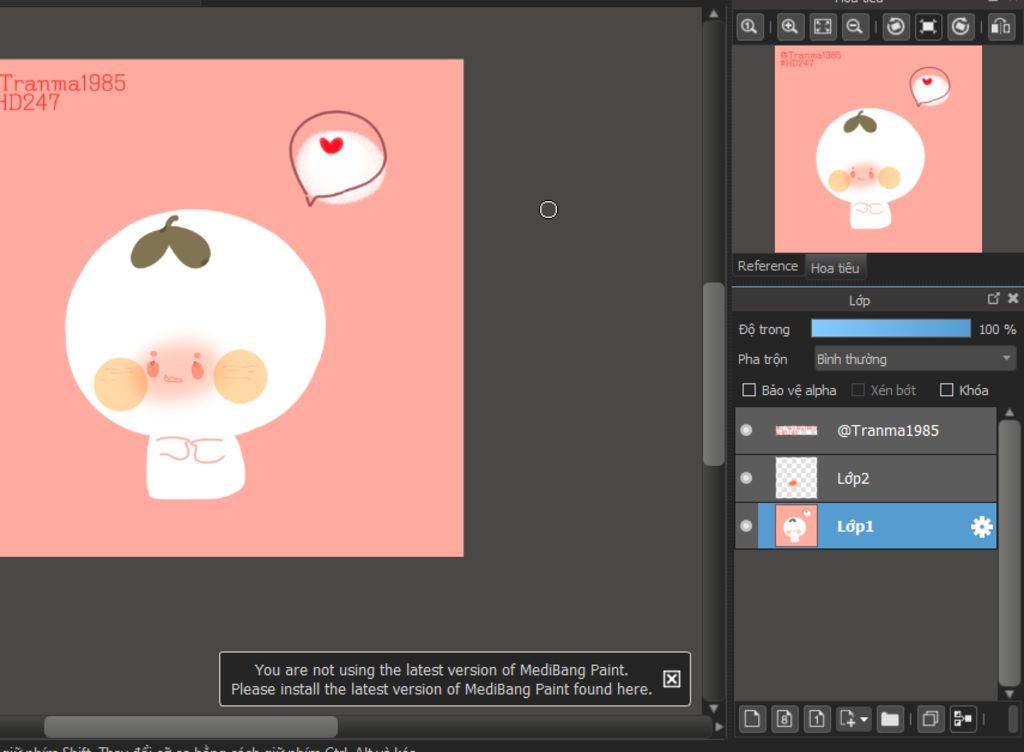Switch to the Hoa tiêu tab
This screenshot has width=1024, height=752.
[x=835, y=267]
